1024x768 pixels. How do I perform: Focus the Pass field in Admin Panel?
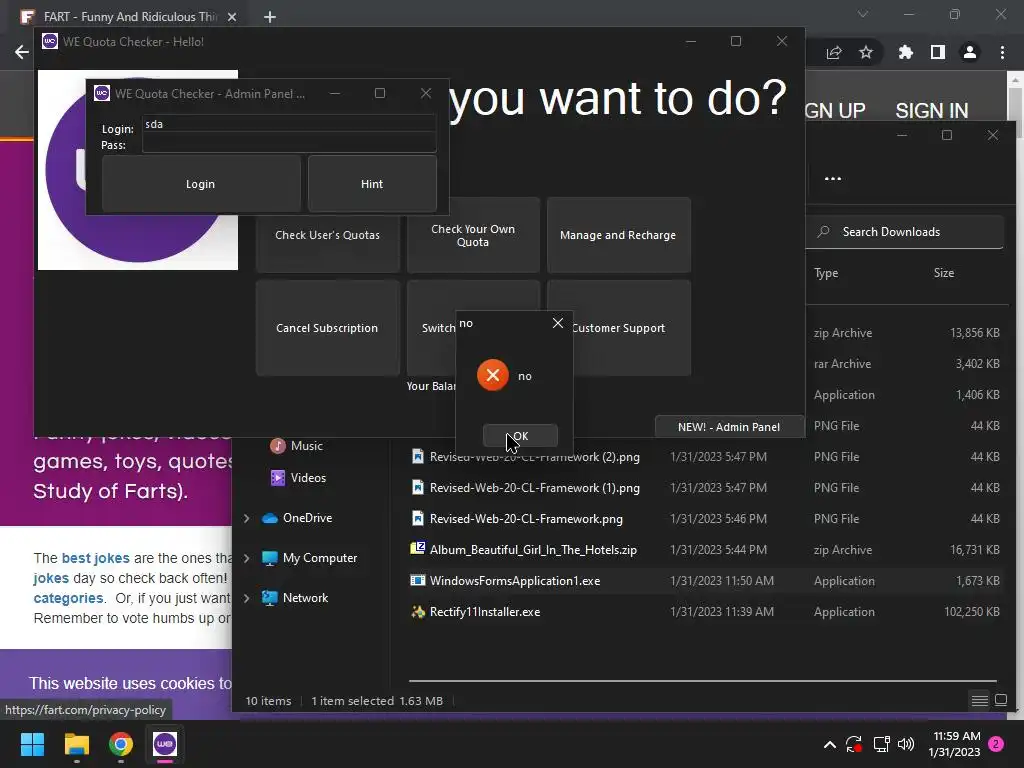[x=289, y=143]
